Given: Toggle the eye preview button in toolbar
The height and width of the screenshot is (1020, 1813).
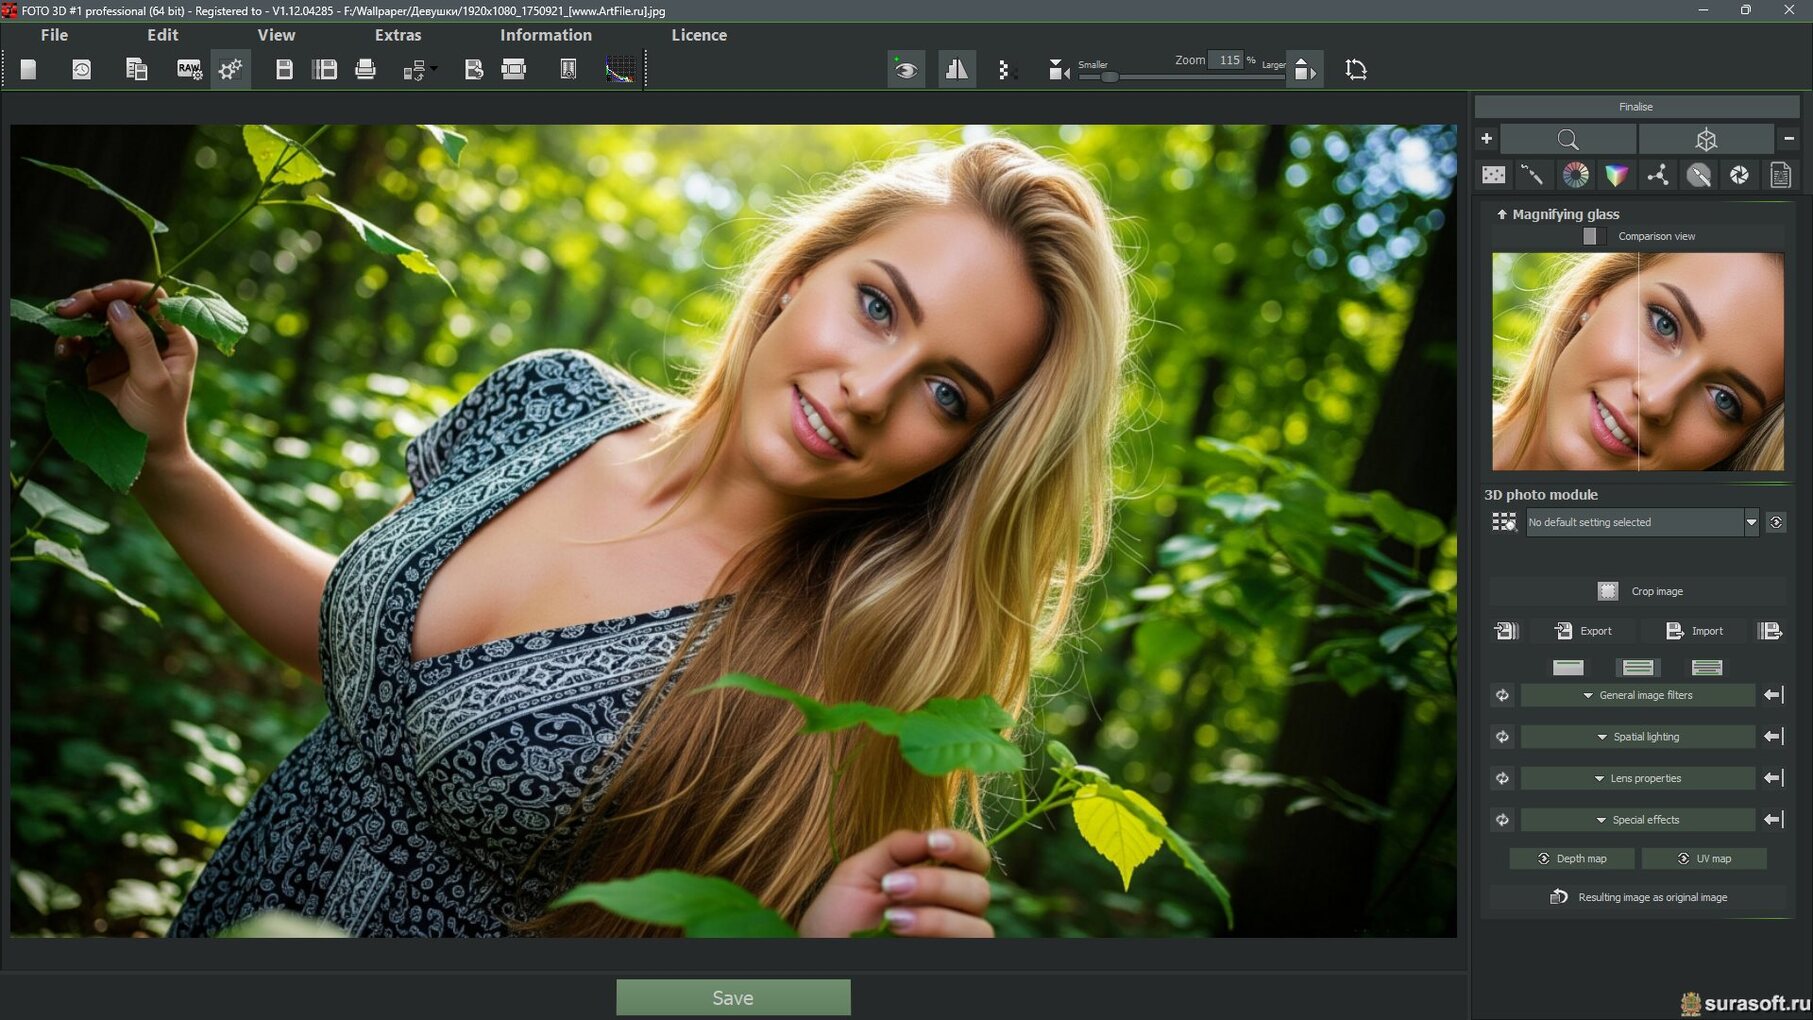Looking at the screenshot, I should coord(906,69).
